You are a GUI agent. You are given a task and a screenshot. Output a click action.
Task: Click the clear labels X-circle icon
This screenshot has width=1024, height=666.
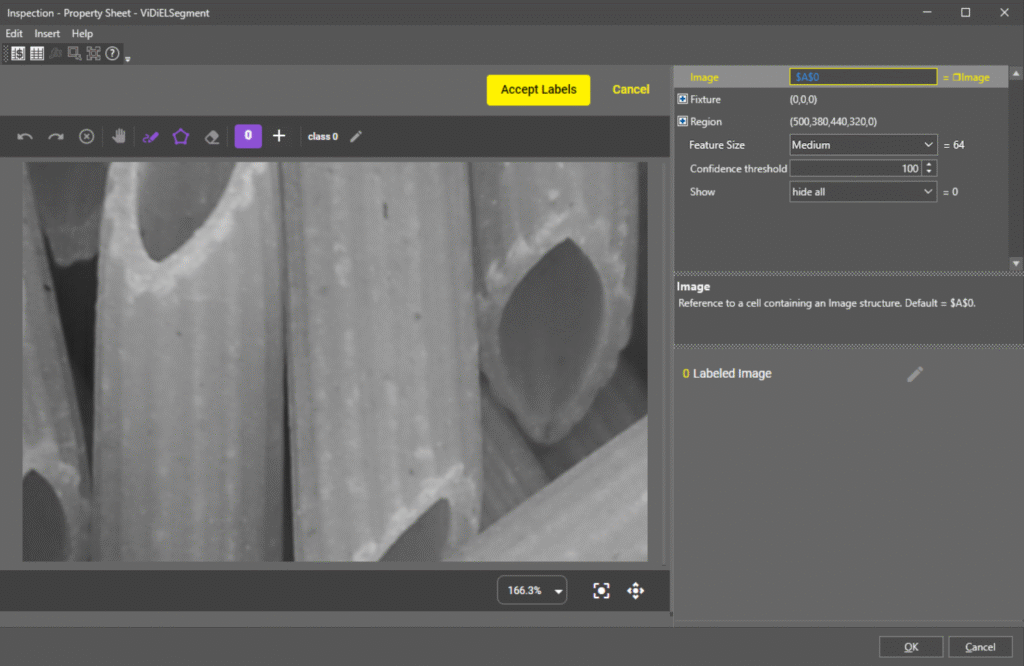click(x=87, y=137)
